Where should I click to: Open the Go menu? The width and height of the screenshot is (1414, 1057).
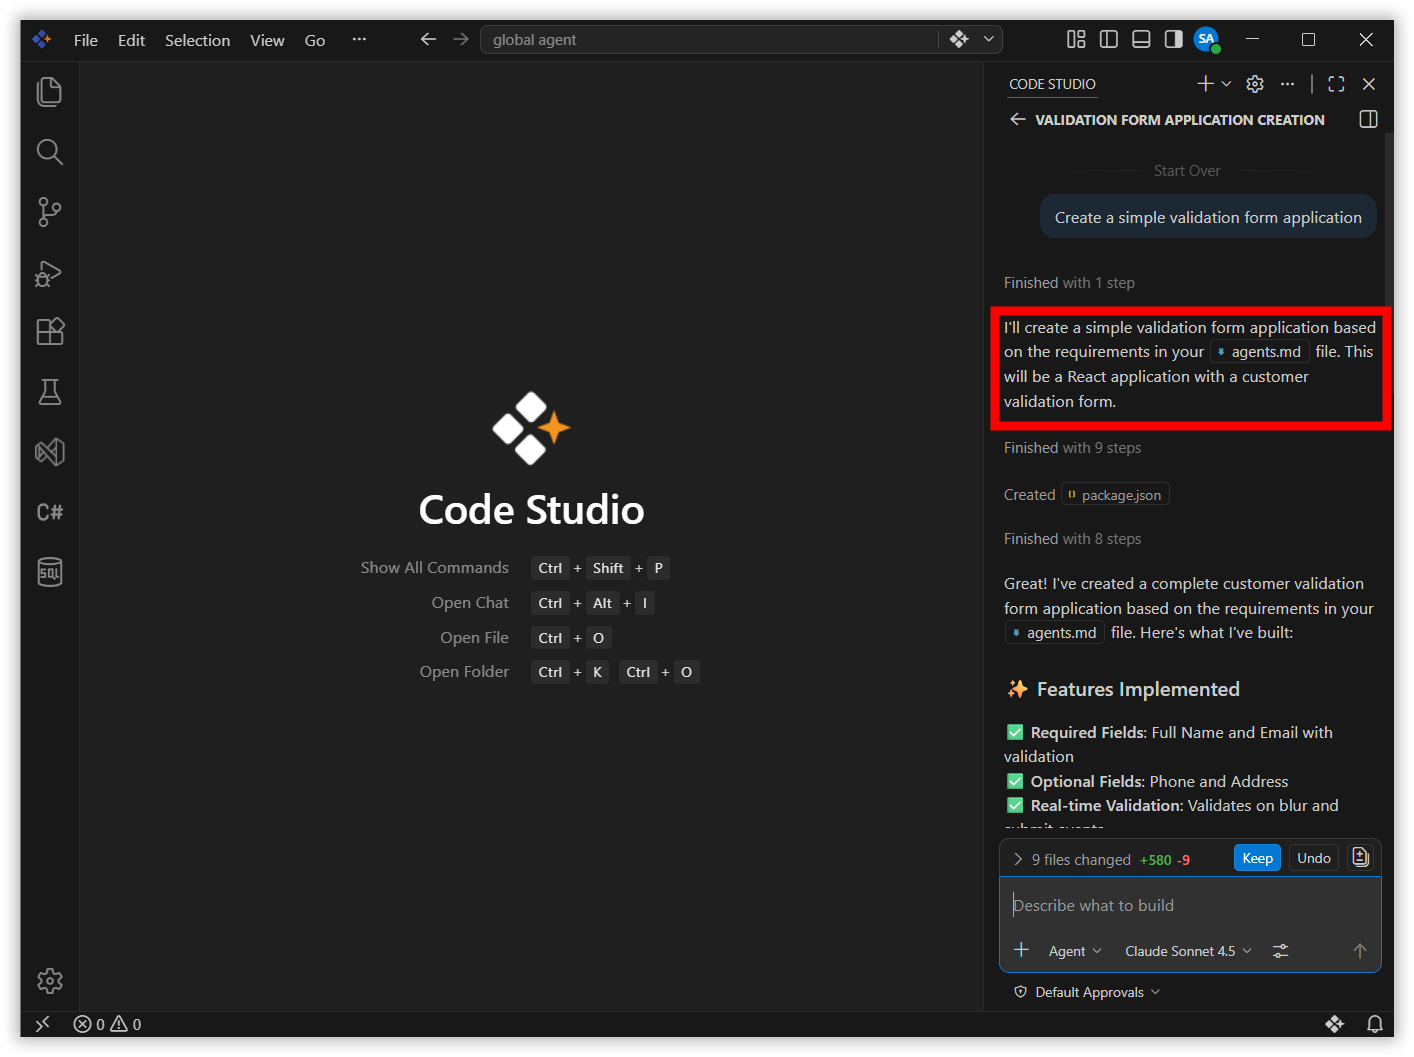point(315,40)
